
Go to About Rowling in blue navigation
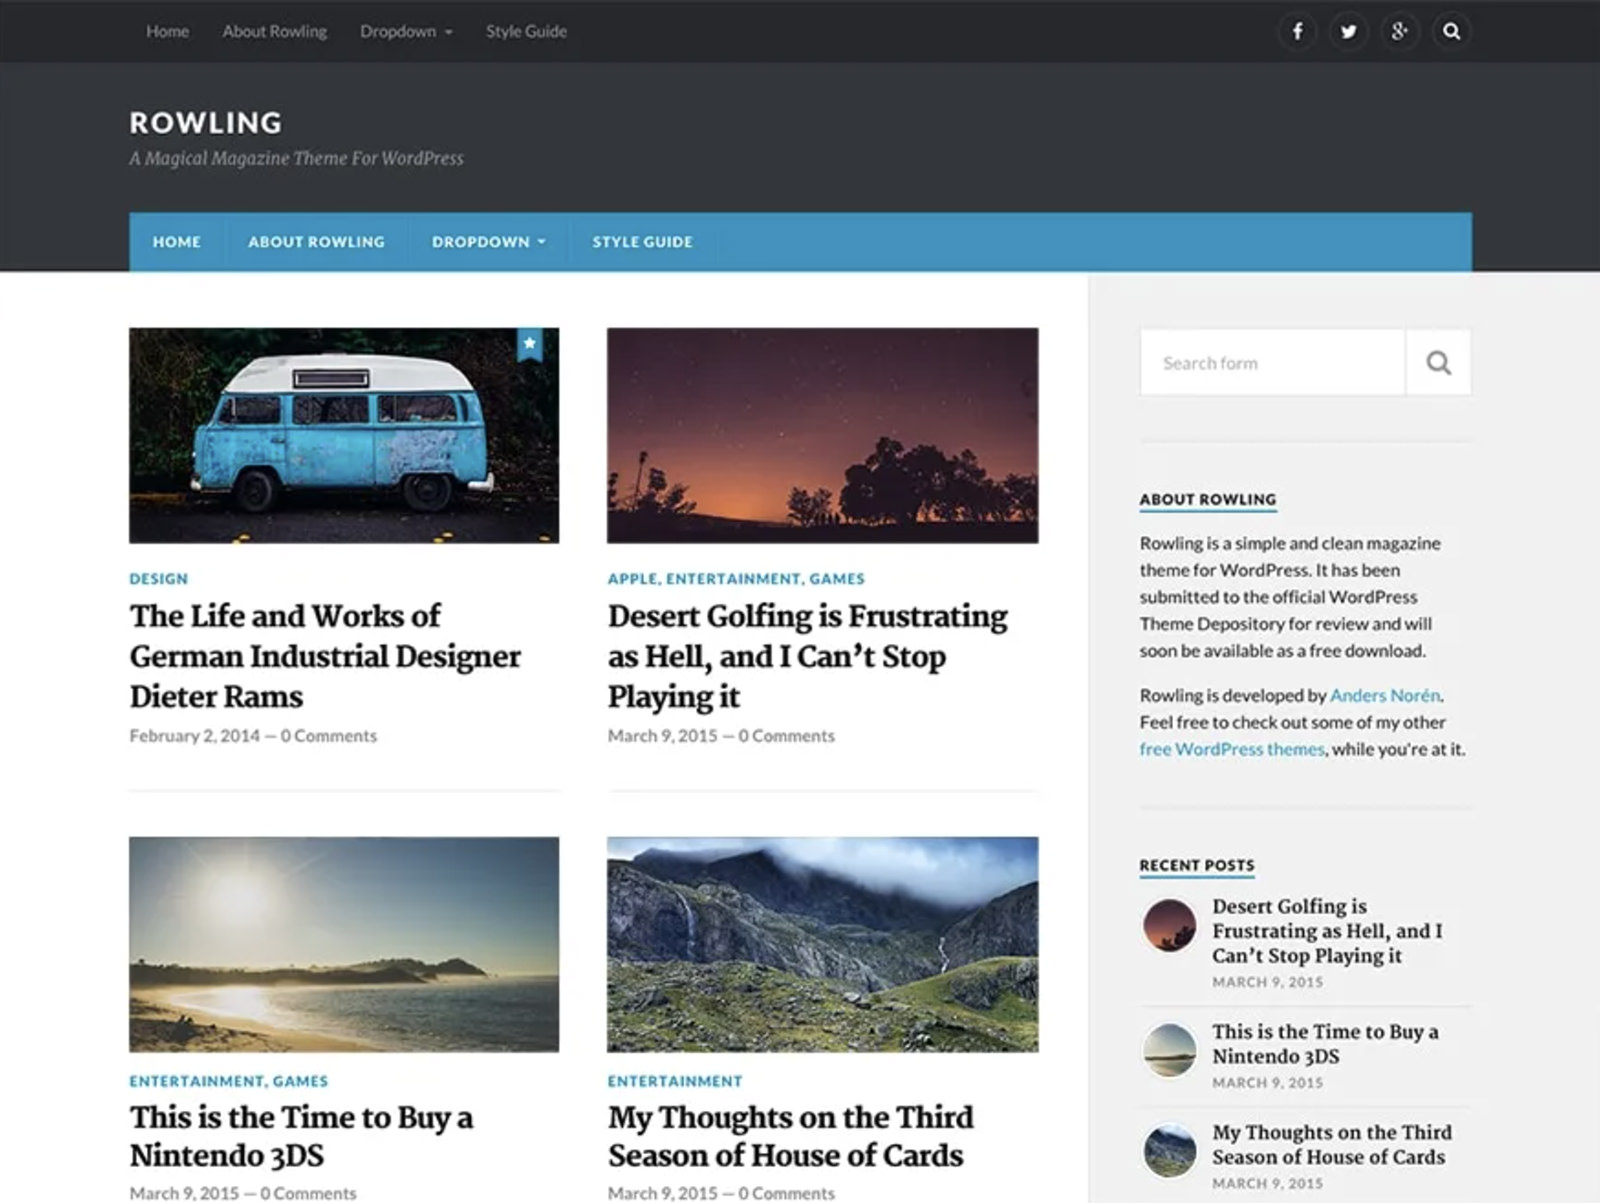(x=316, y=242)
